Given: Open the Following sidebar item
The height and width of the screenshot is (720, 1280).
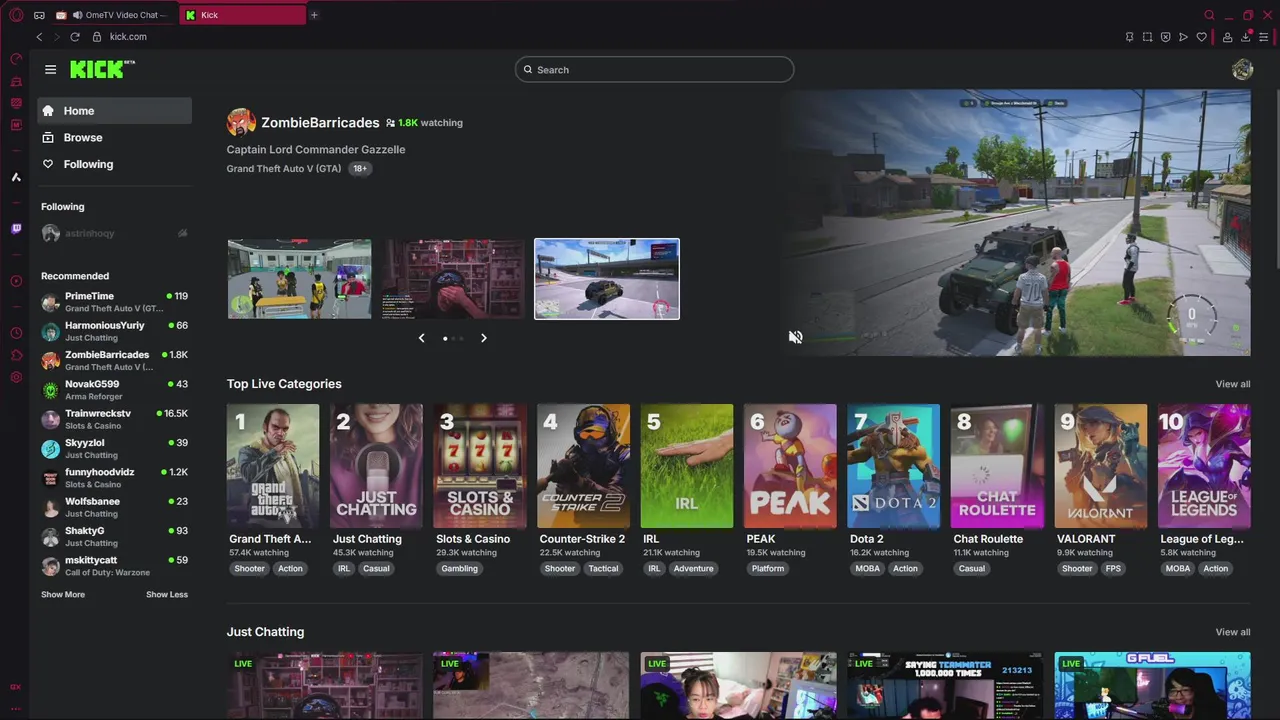Looking at the screenshot, I should [x=114, y=164].
